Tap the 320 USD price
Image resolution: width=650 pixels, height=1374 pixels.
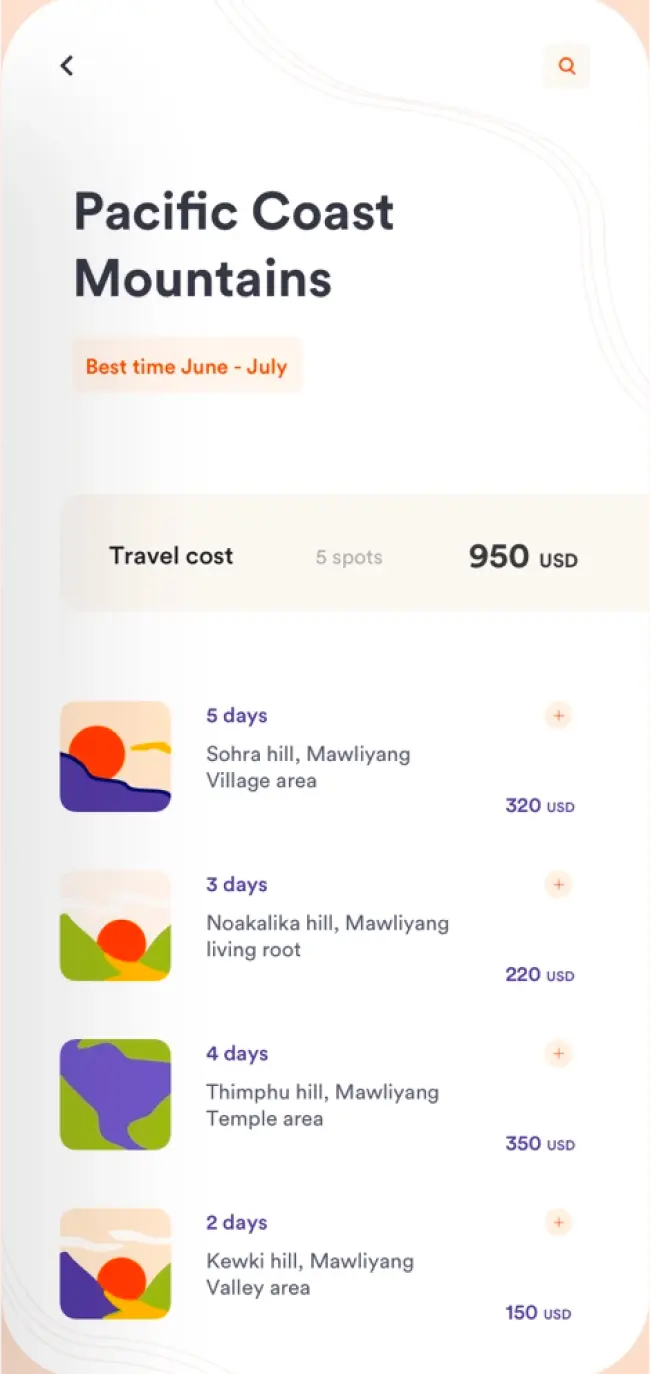(x=539, y=806)
